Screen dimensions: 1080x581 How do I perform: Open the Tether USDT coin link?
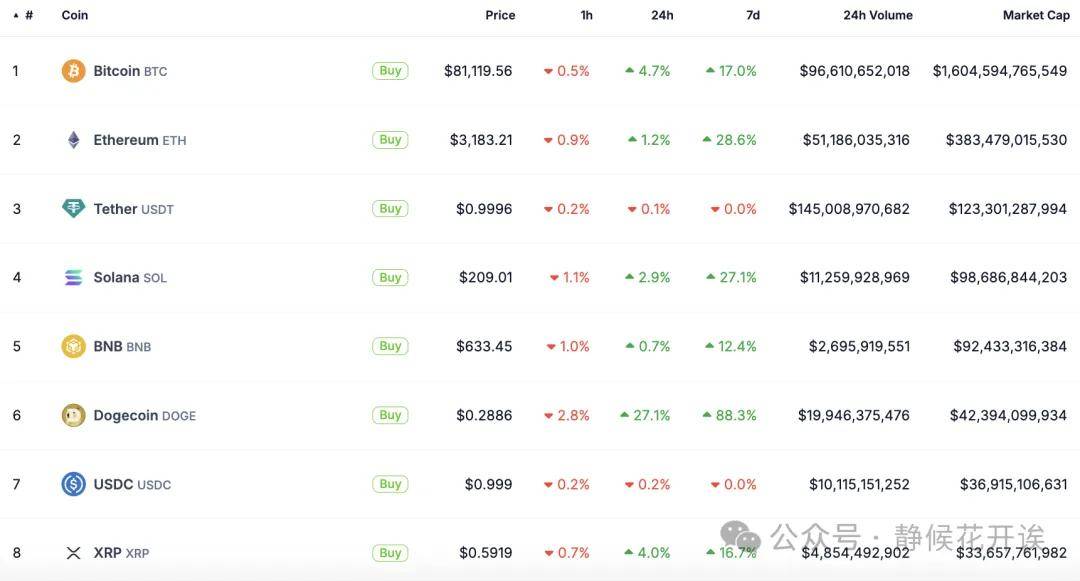coord(134,209)
